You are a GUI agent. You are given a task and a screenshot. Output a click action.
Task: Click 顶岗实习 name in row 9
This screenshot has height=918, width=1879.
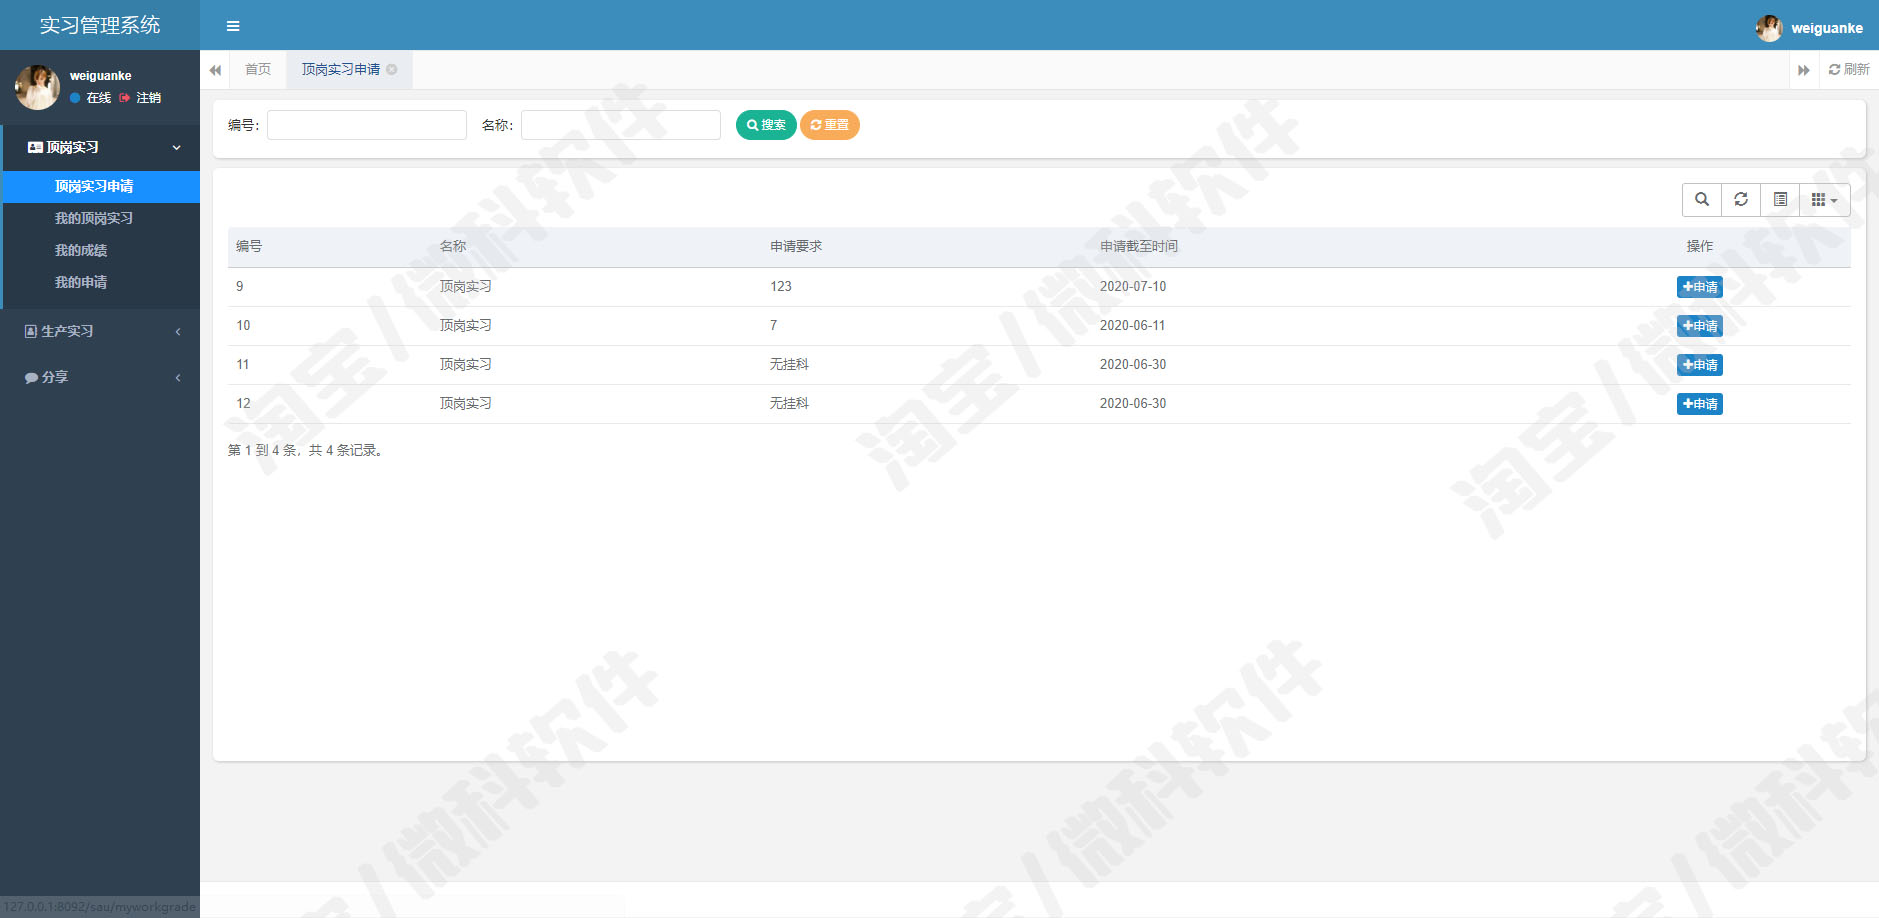point(466,286)
